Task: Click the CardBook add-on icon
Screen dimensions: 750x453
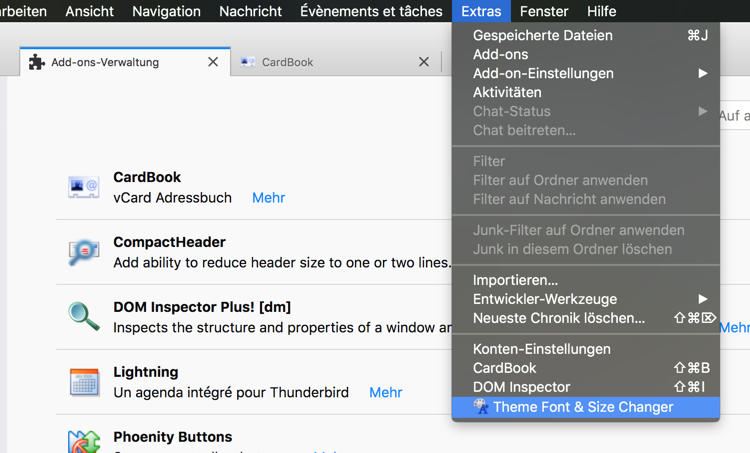Action: [x=84, y=187]
